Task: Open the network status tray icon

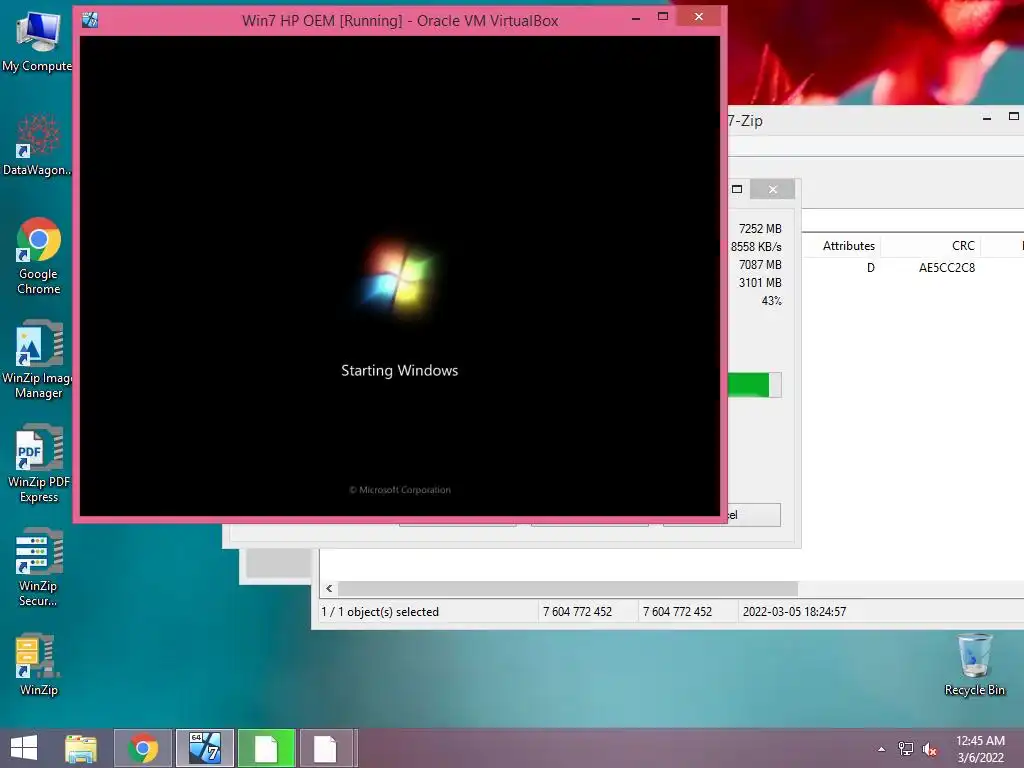Action: click(906, 749)
